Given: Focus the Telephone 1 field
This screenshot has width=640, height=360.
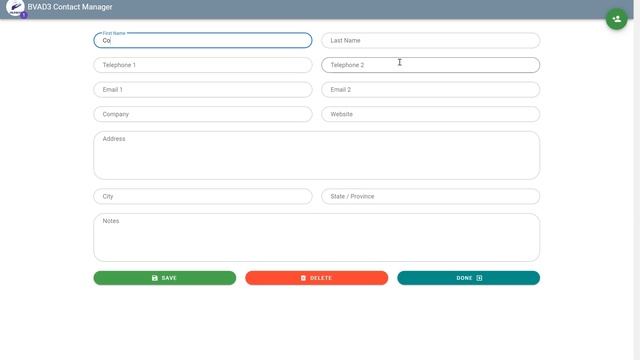Looking at the screenshot, I should (203, 65).
